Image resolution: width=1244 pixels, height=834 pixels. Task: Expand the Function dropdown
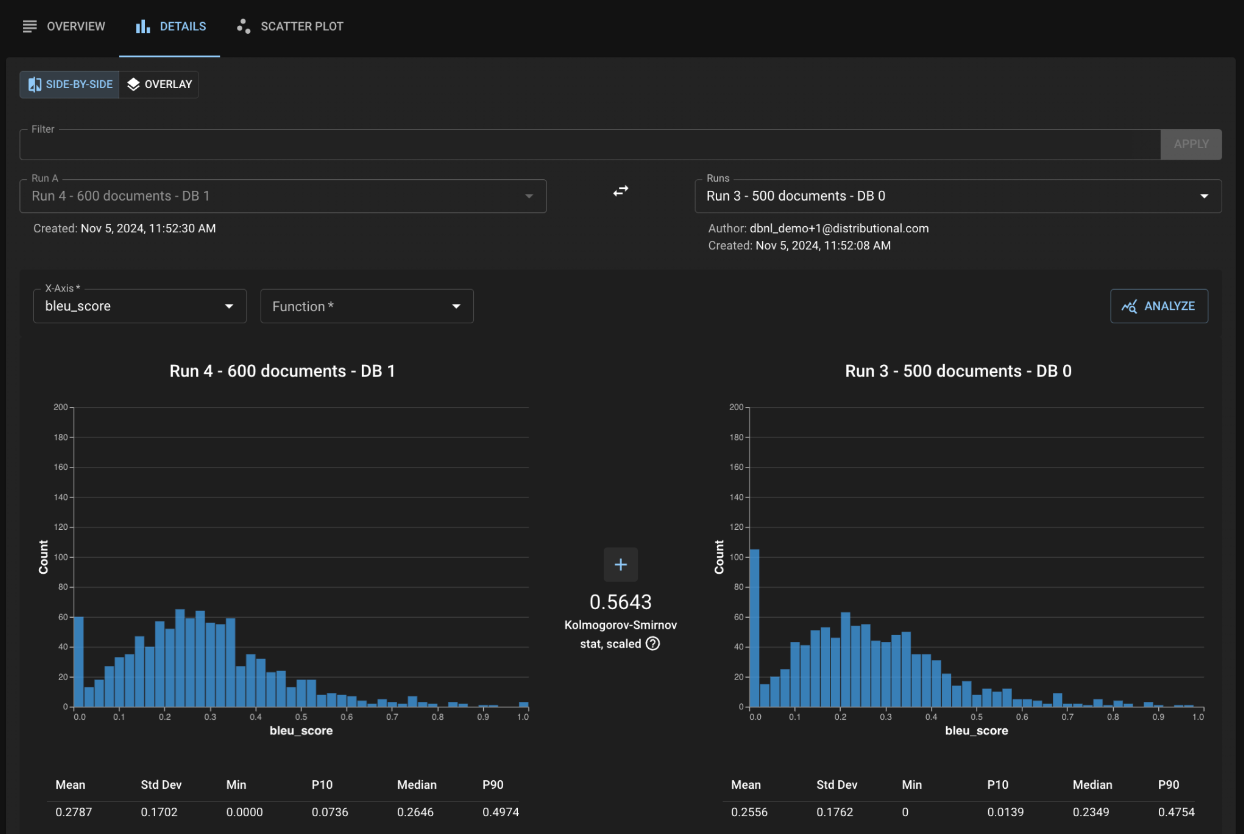click(366, 306)
